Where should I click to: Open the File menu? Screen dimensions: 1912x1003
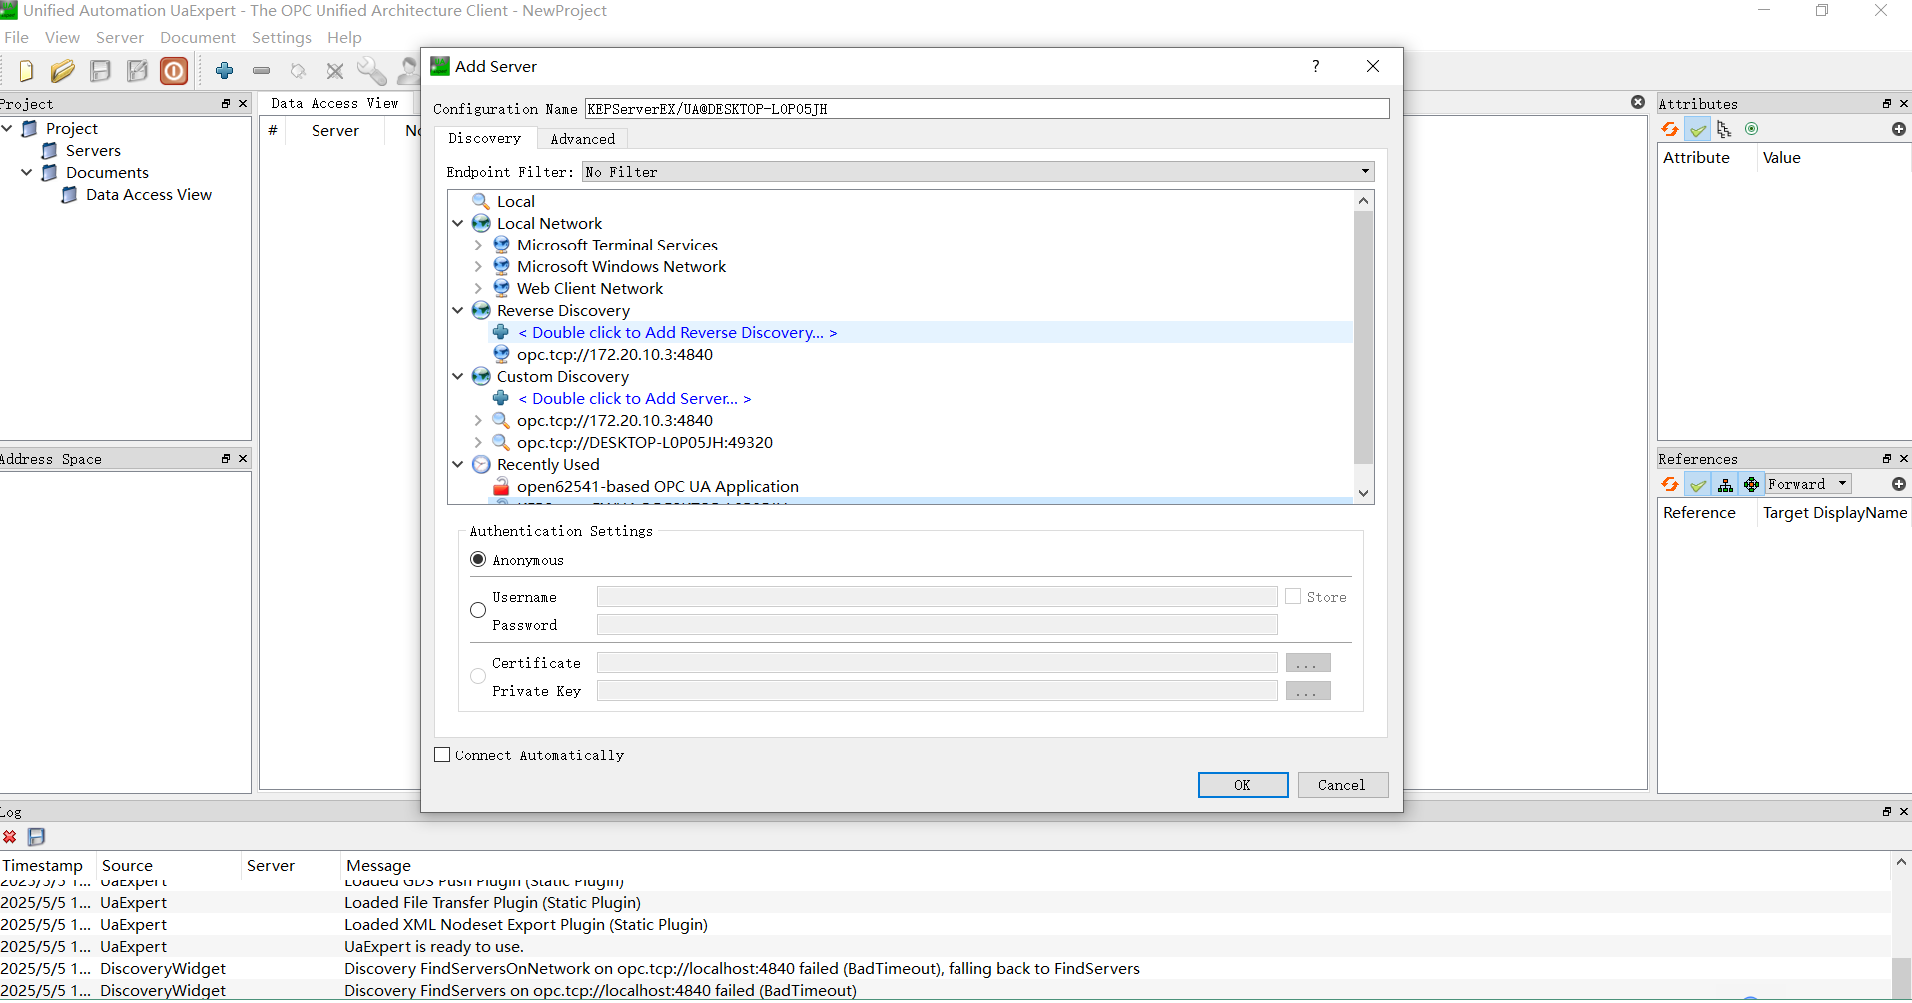click(16, 38)
